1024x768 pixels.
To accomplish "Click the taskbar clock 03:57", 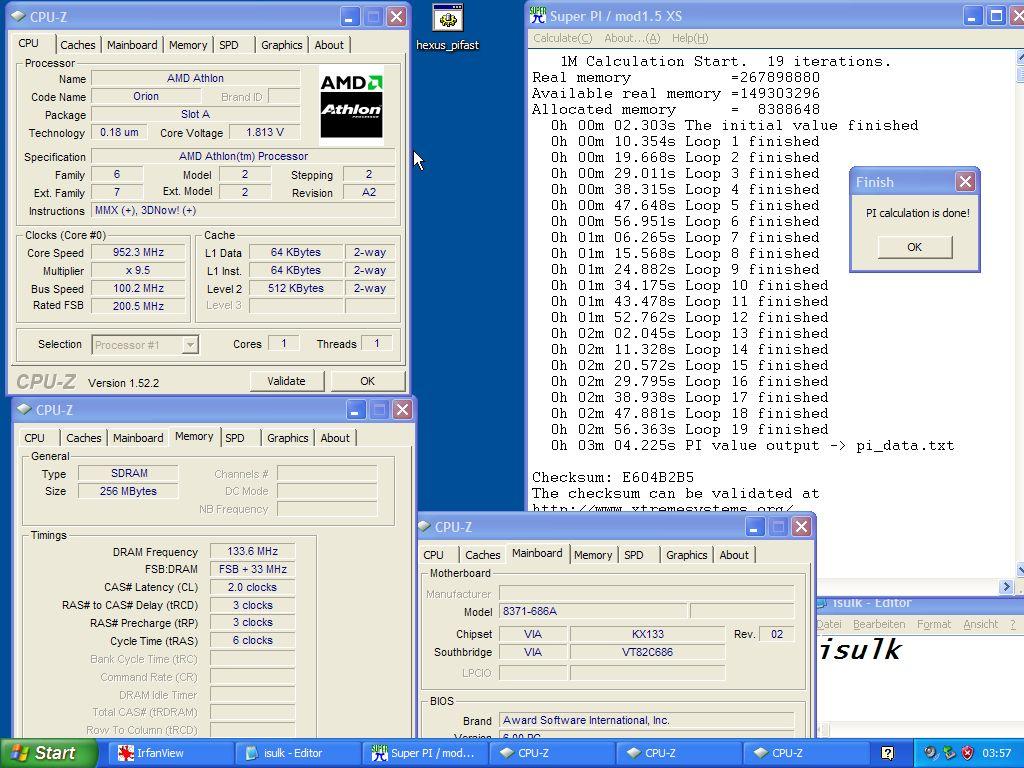I will click(x=996, y=753).
